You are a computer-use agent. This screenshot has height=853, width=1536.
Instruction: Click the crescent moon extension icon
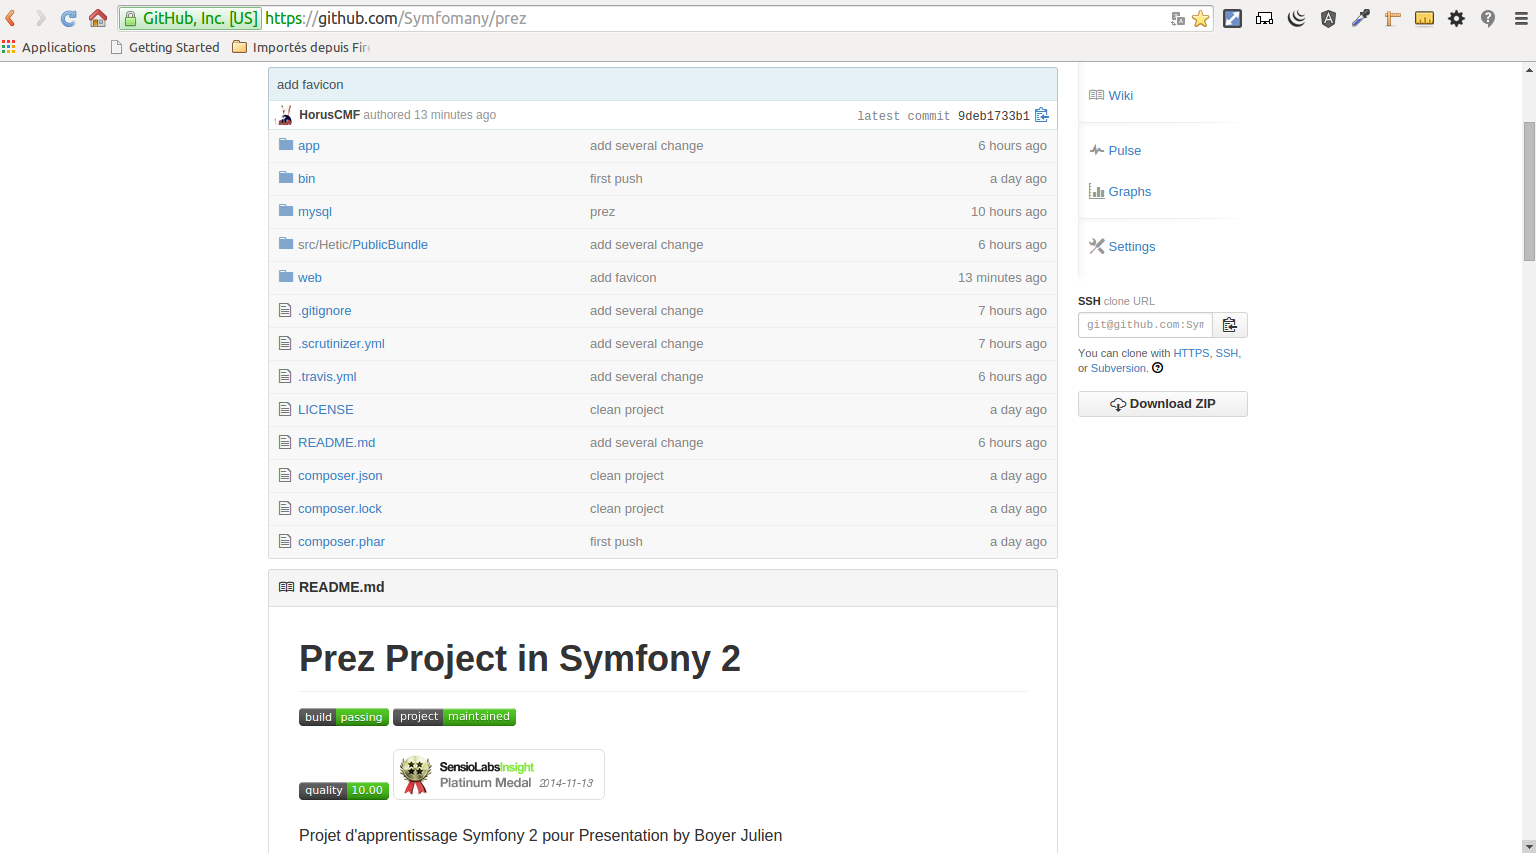tap(1296, 18)
